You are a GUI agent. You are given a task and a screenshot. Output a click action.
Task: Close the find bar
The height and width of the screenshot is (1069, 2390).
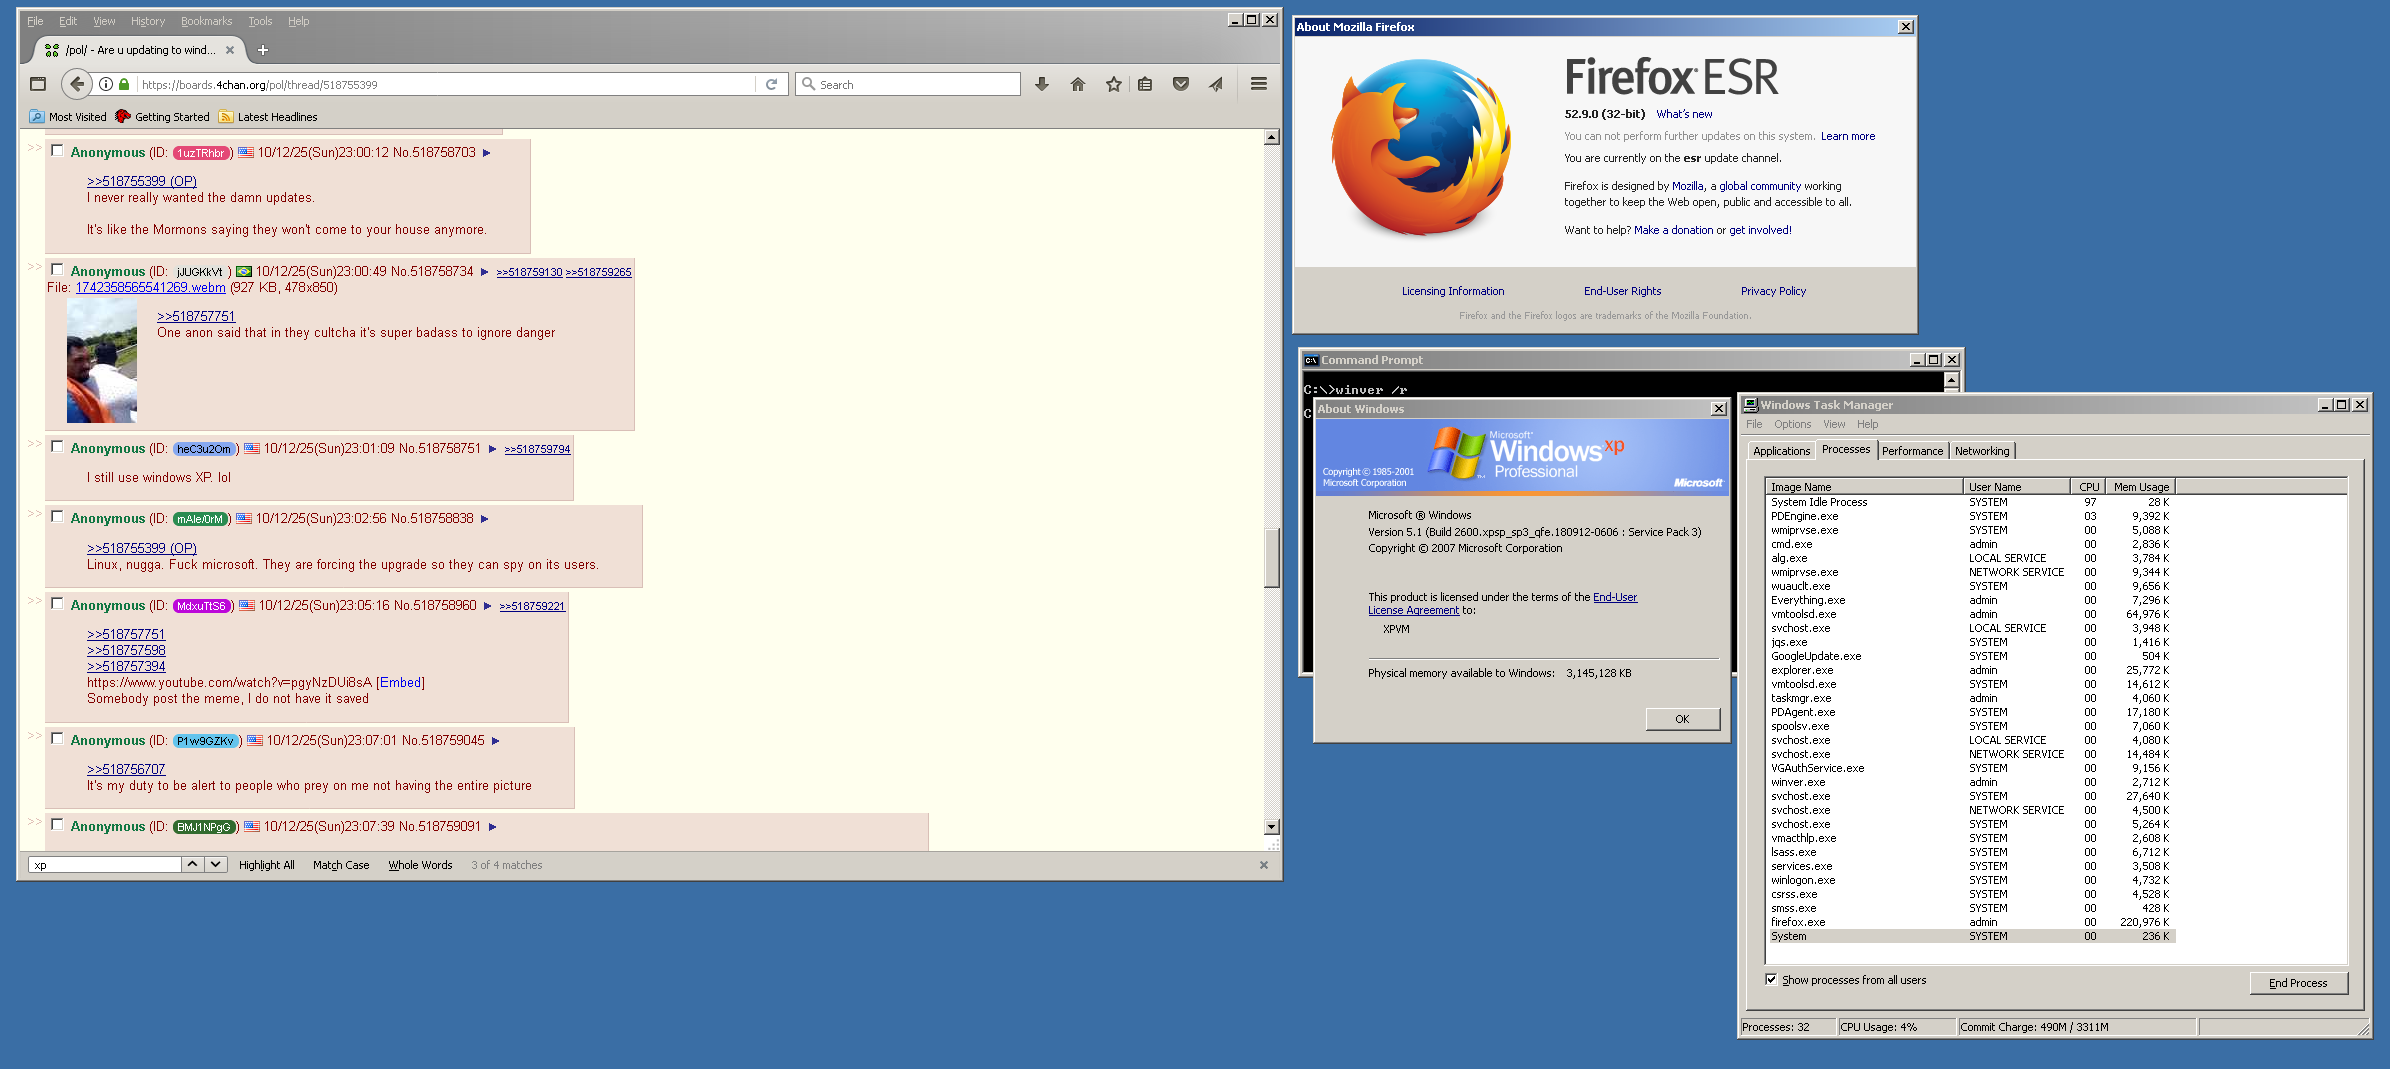coord(1264,865)
